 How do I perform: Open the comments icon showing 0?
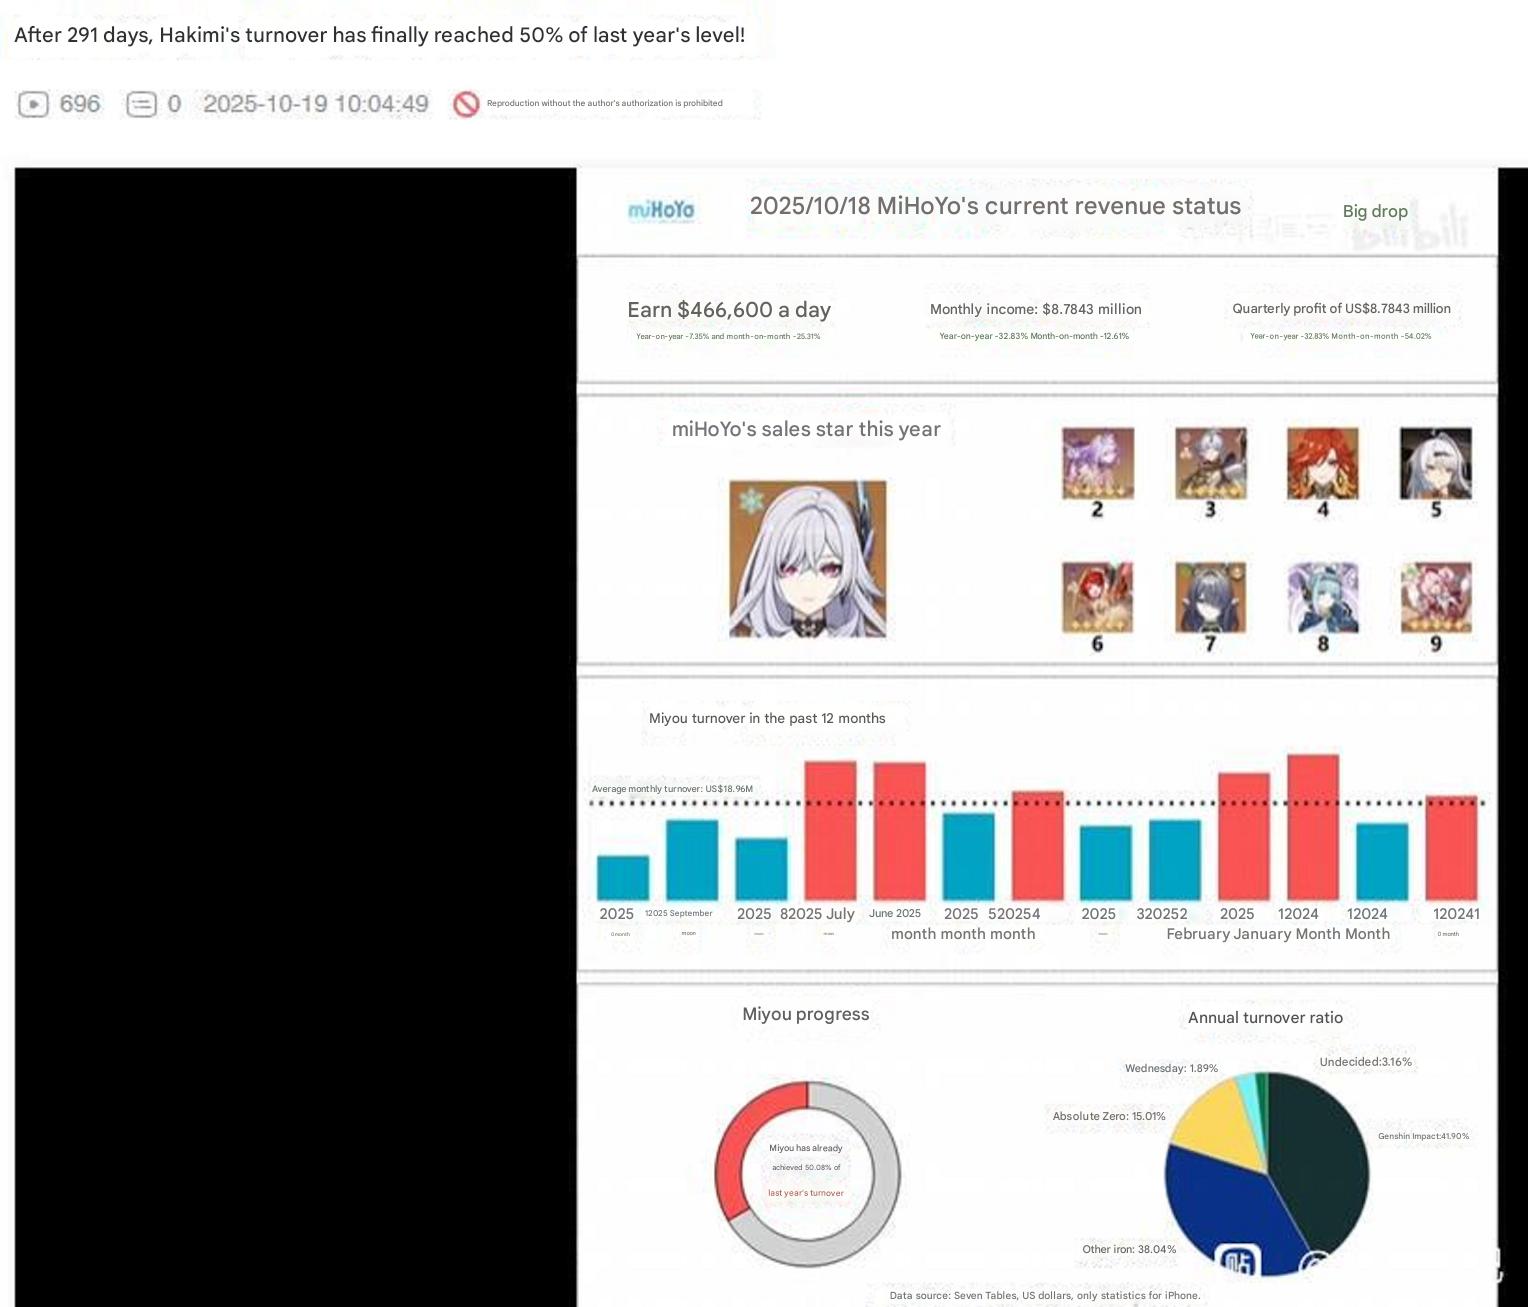(x=141, y=104)
